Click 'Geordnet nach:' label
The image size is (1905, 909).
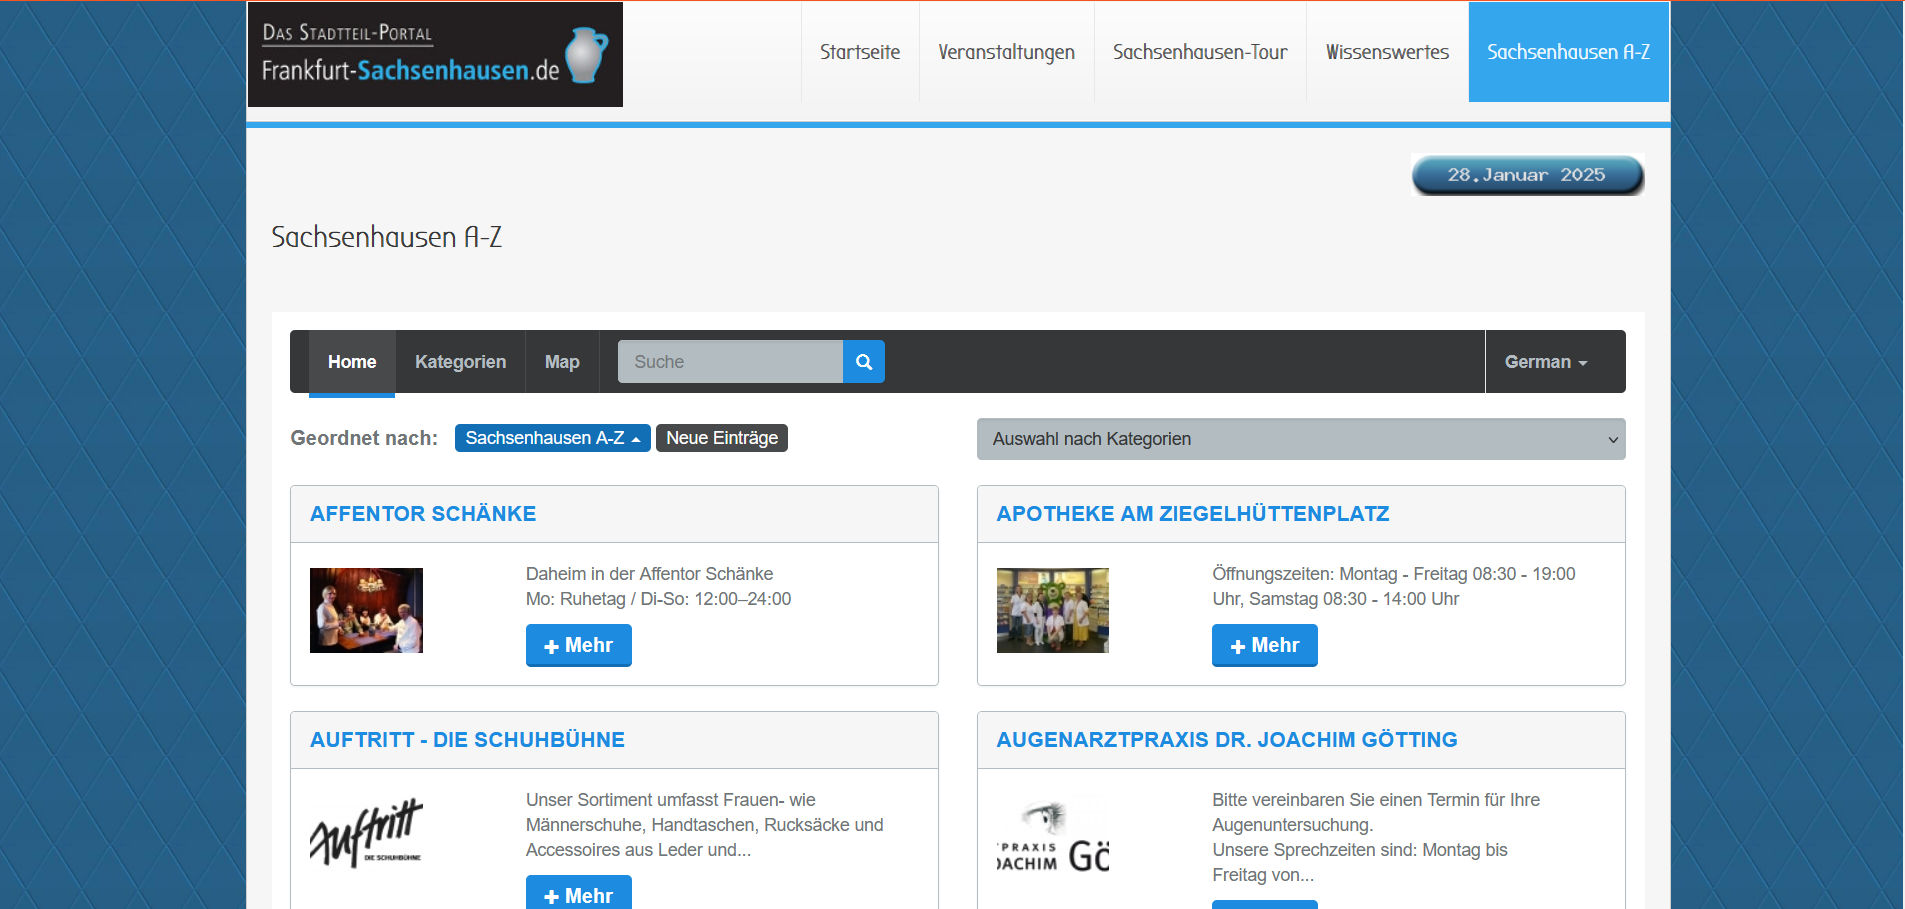point(364,438)
